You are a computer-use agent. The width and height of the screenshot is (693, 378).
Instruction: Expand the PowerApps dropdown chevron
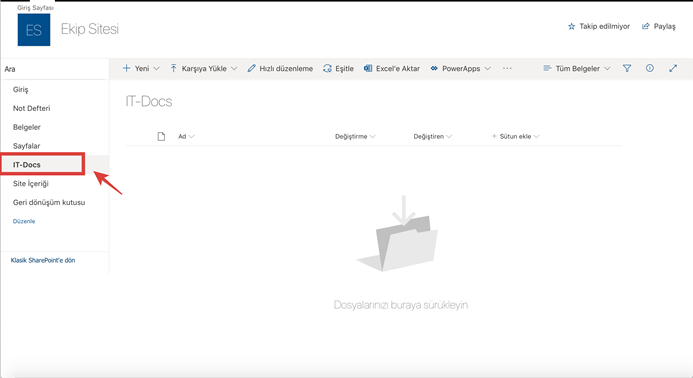487,69
